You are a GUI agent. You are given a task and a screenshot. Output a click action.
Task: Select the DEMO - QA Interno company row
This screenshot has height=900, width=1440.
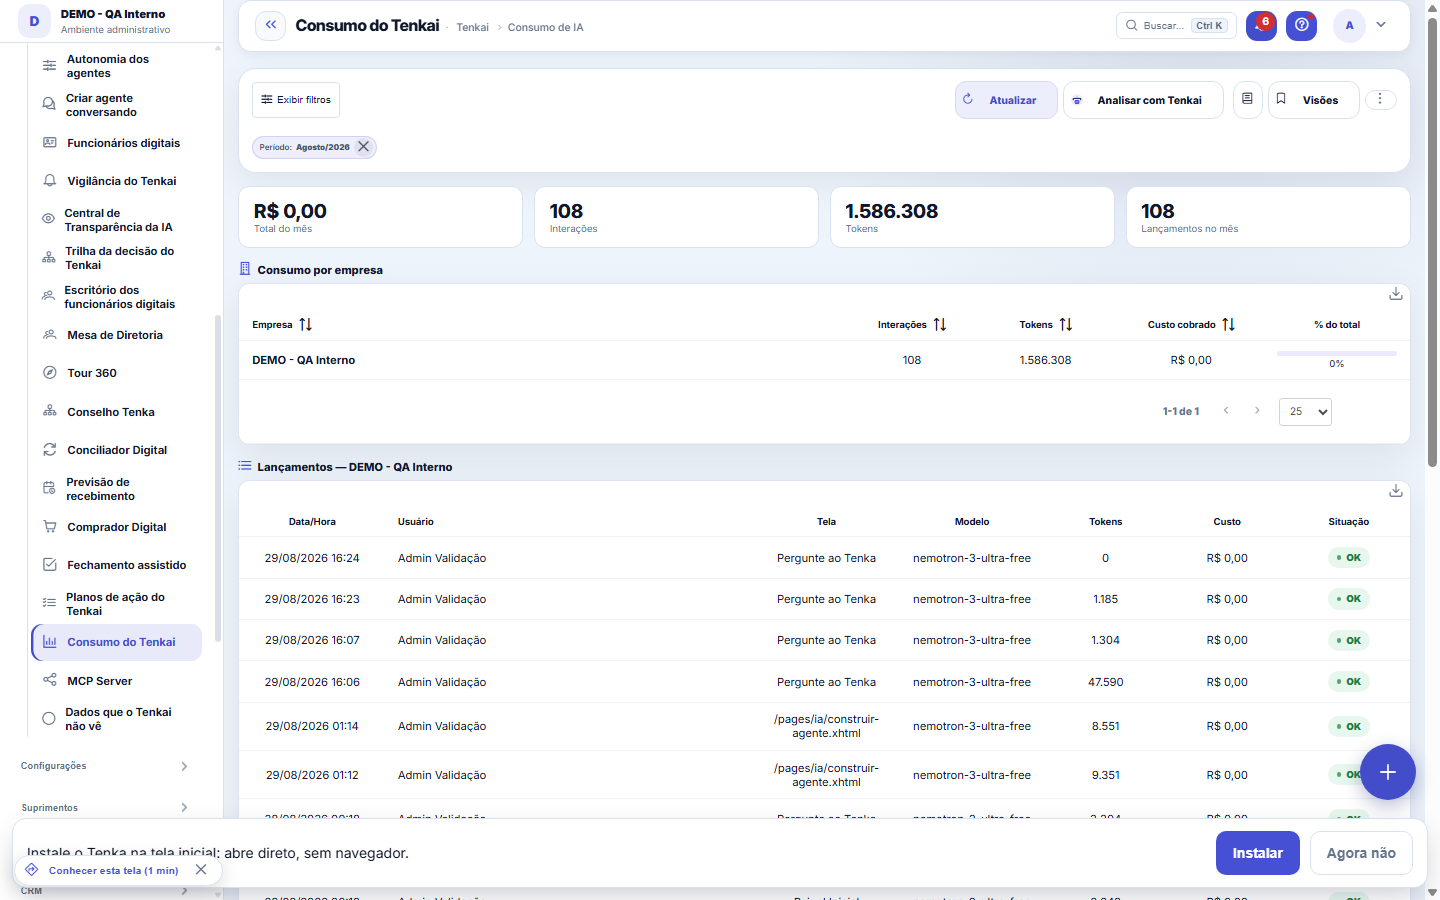click(x=824, y=360)
